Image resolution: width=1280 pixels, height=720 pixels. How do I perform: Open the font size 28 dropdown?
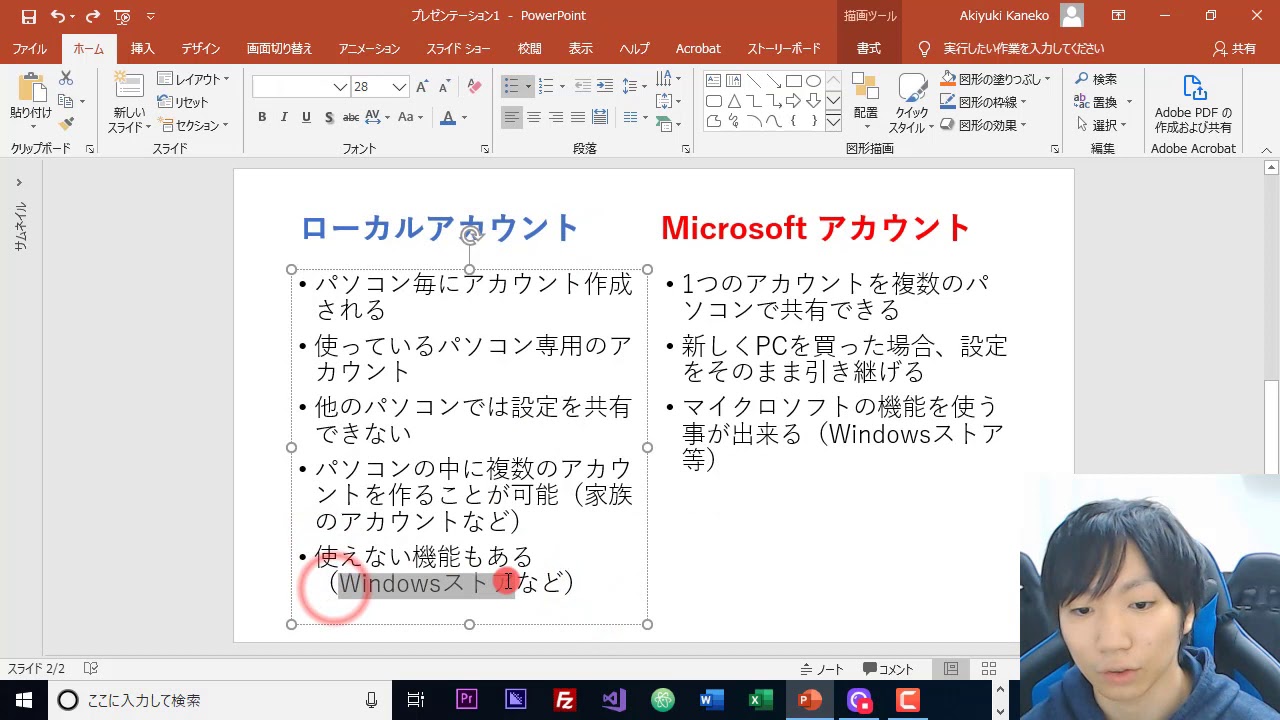coord(400,87)
